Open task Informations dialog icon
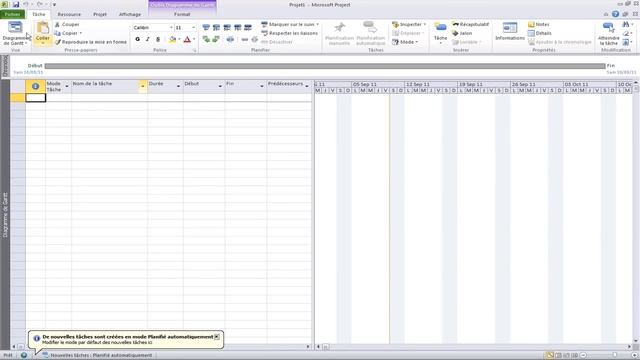The height and width of the screenshot is (360, 640). (x=510, y=28)
